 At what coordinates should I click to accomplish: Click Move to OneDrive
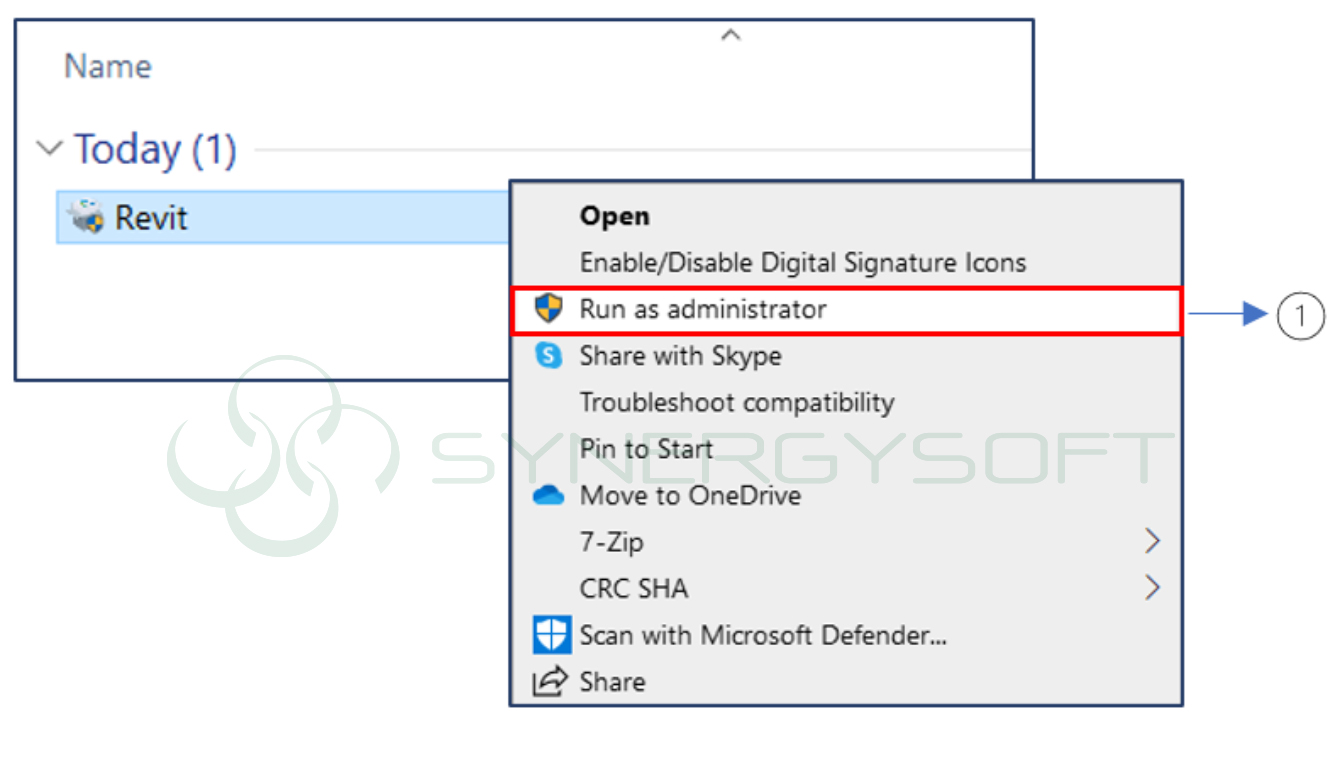pyautogui.click(x=690, y=495)
